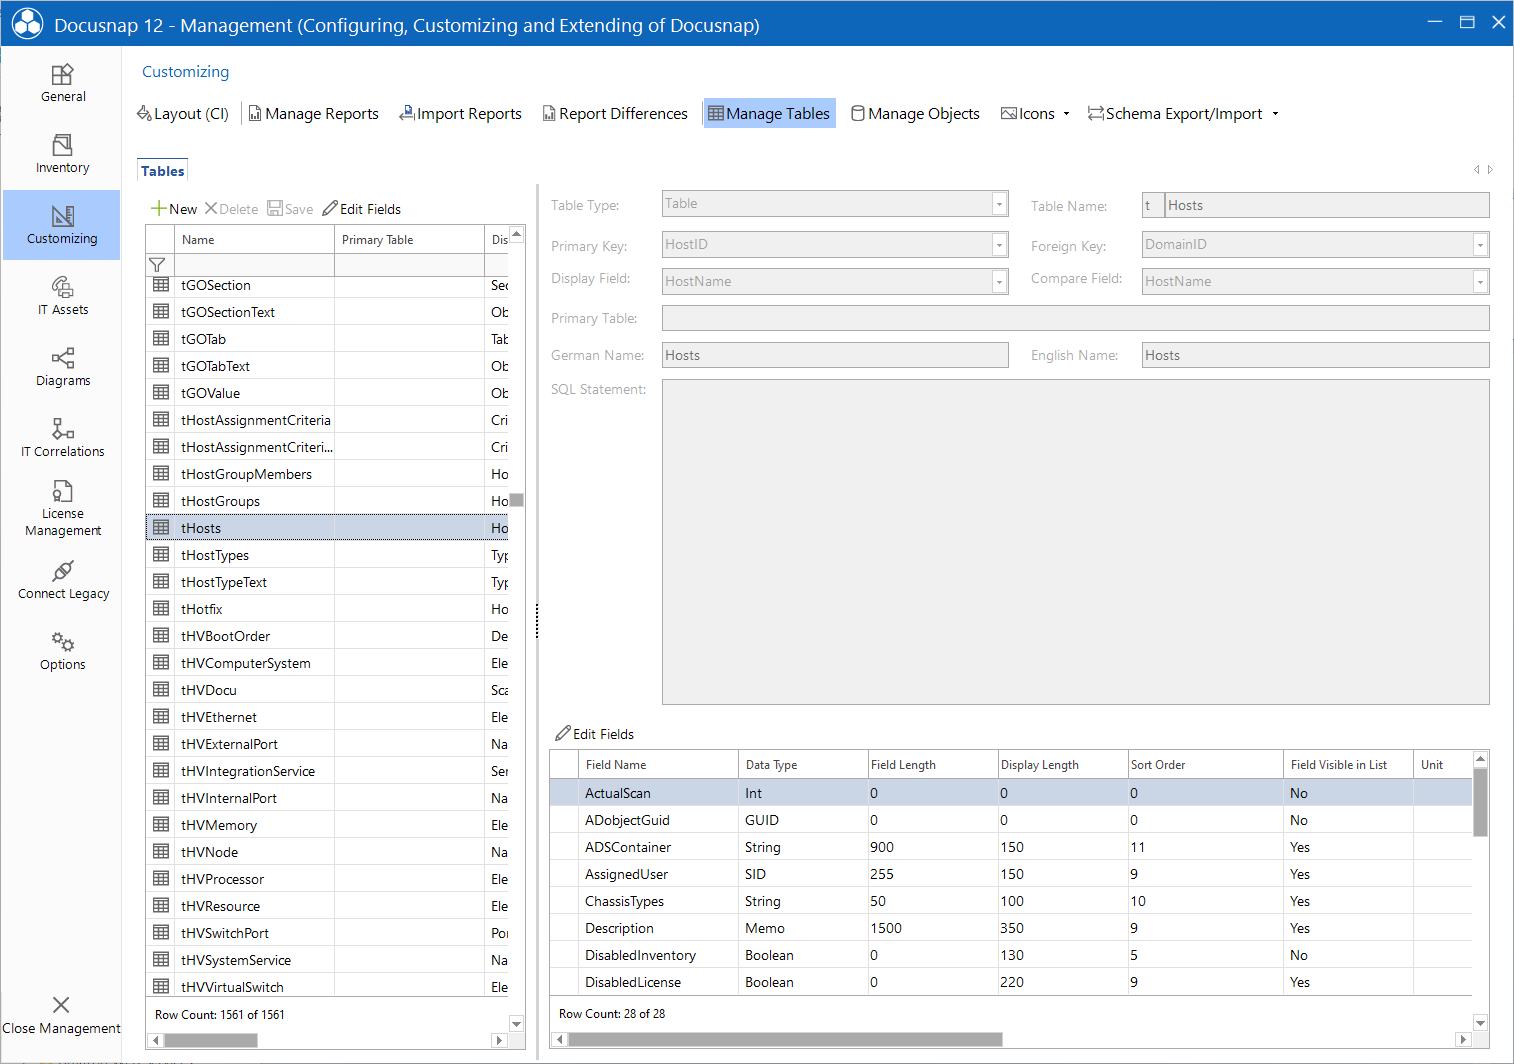Open Connect Legacy section

(x=62, y=580)
